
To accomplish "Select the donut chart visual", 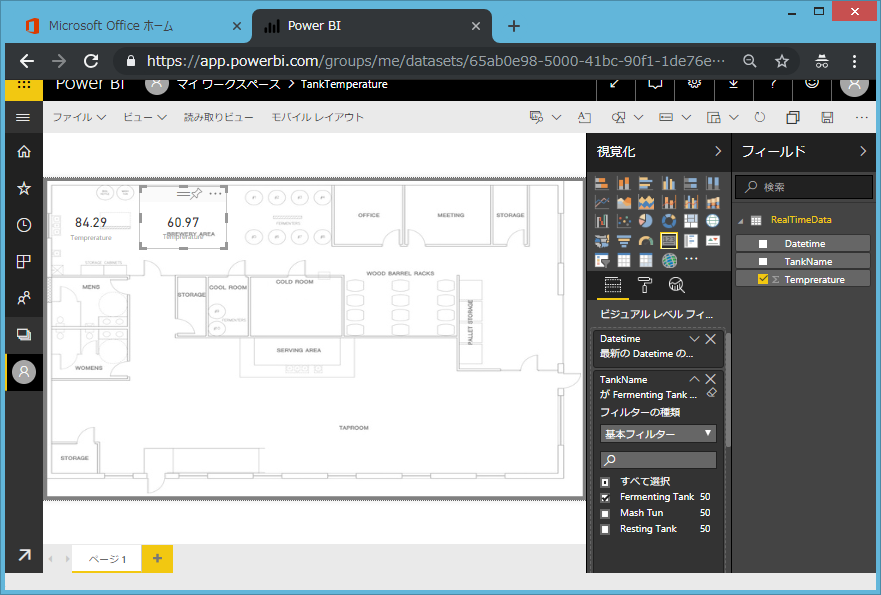I will click(x=668, y=221).
